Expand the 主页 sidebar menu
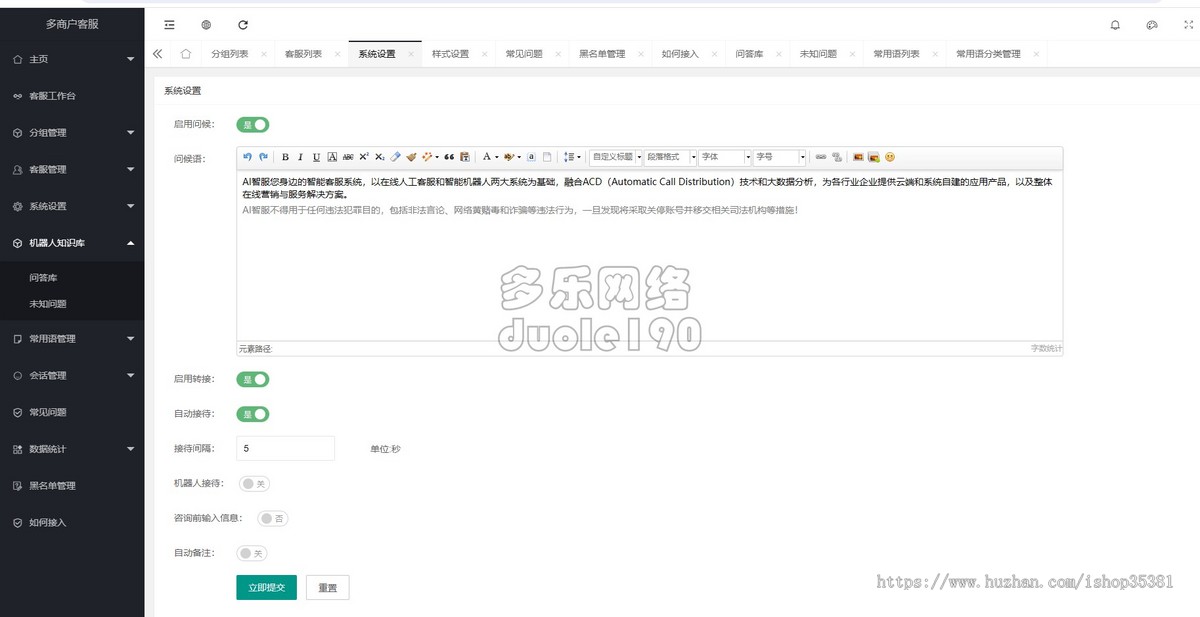This screenshot has height=617, width=1200. [x=72, y=60]
